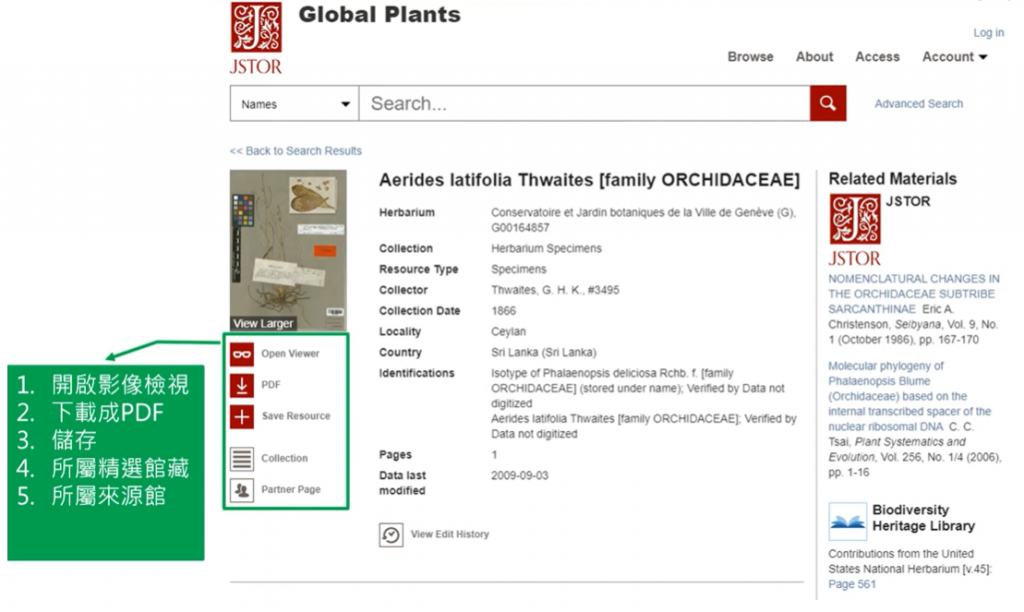
Task: Click the Biodiversity Heritage Library logo
Action: [x=847, y=520]
